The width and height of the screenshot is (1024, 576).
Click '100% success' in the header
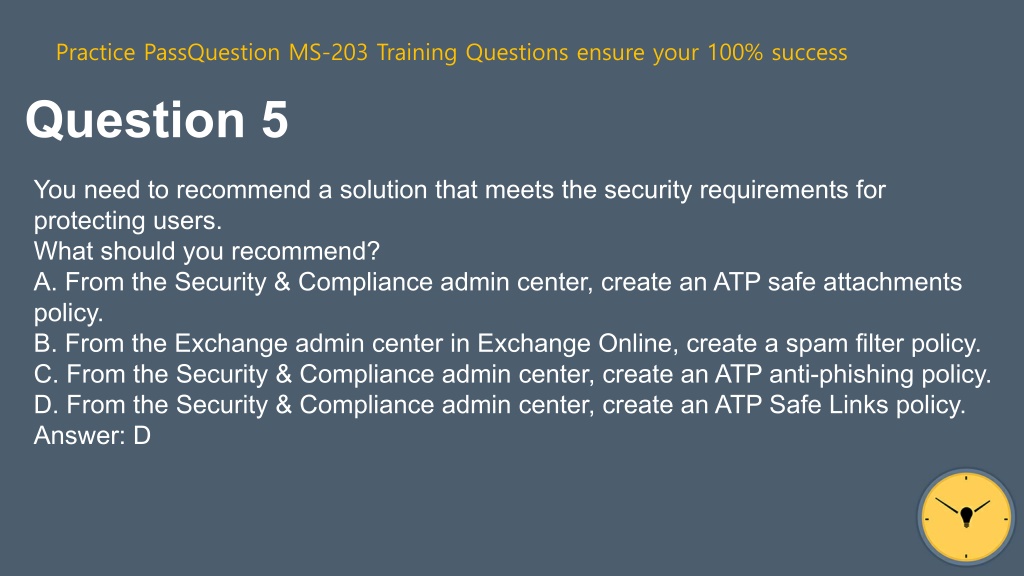point(777,52)
